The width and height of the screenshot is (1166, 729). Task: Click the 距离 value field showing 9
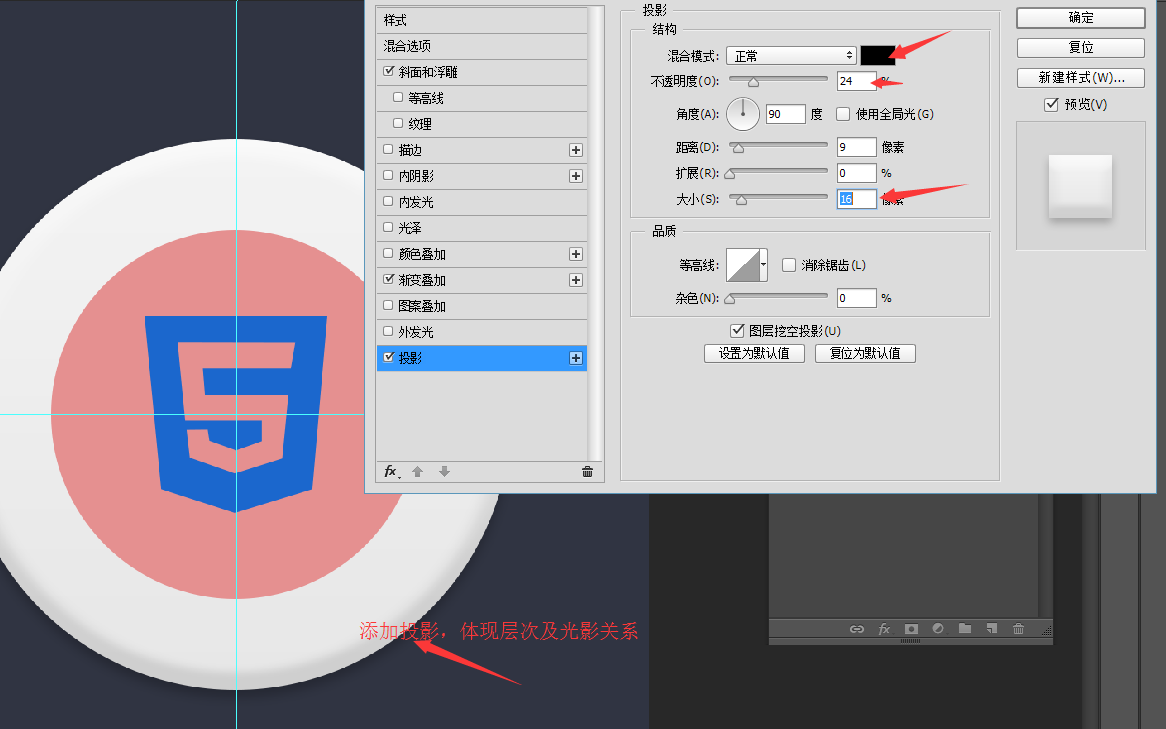(x=857, y=147)
